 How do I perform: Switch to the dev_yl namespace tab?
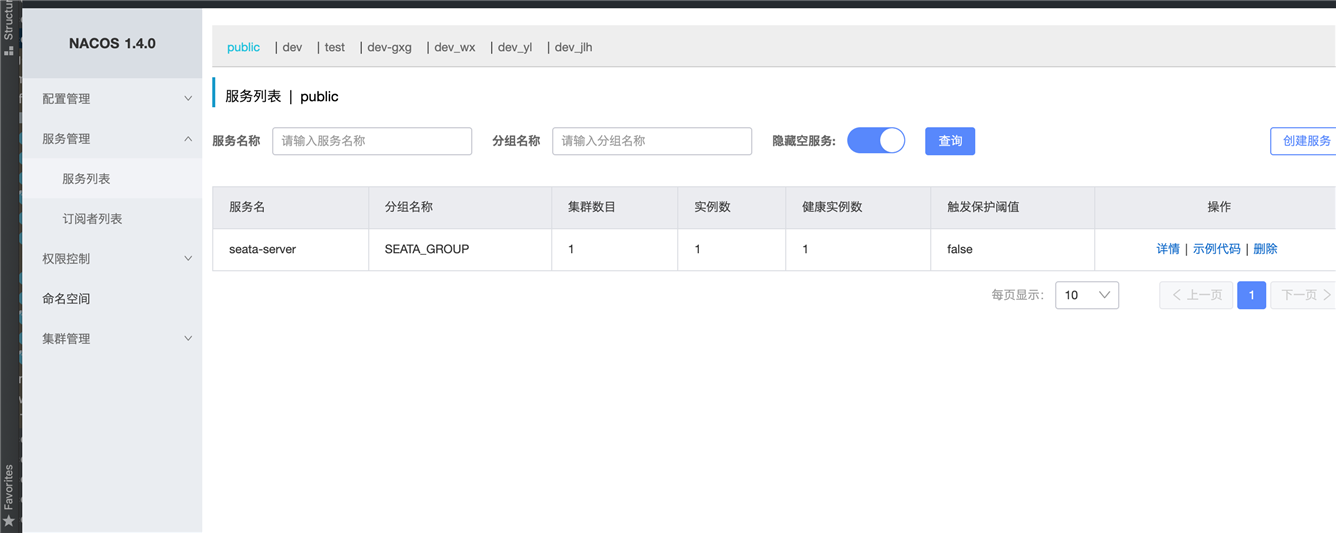(515, 47)
